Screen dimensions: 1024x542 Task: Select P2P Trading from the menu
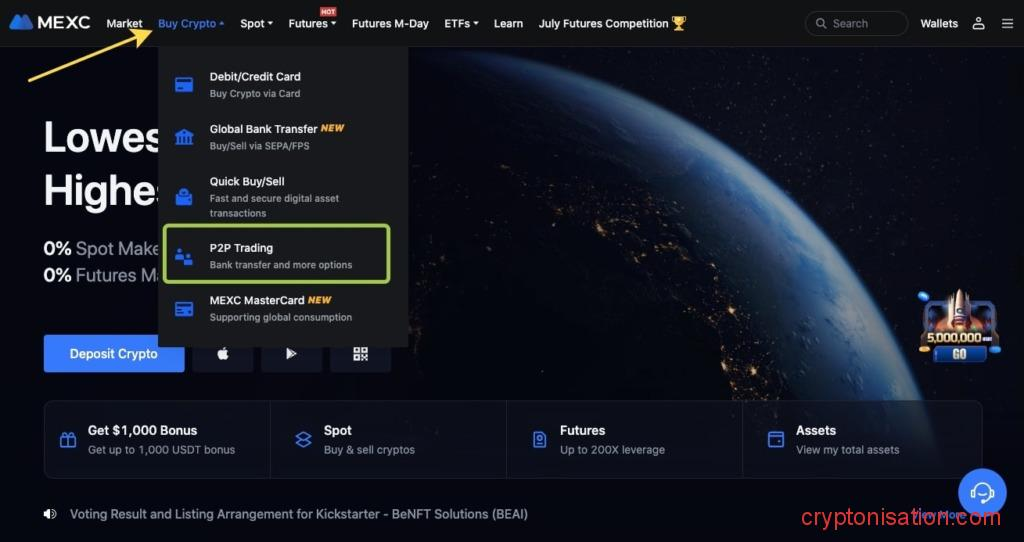coord(276,255)
